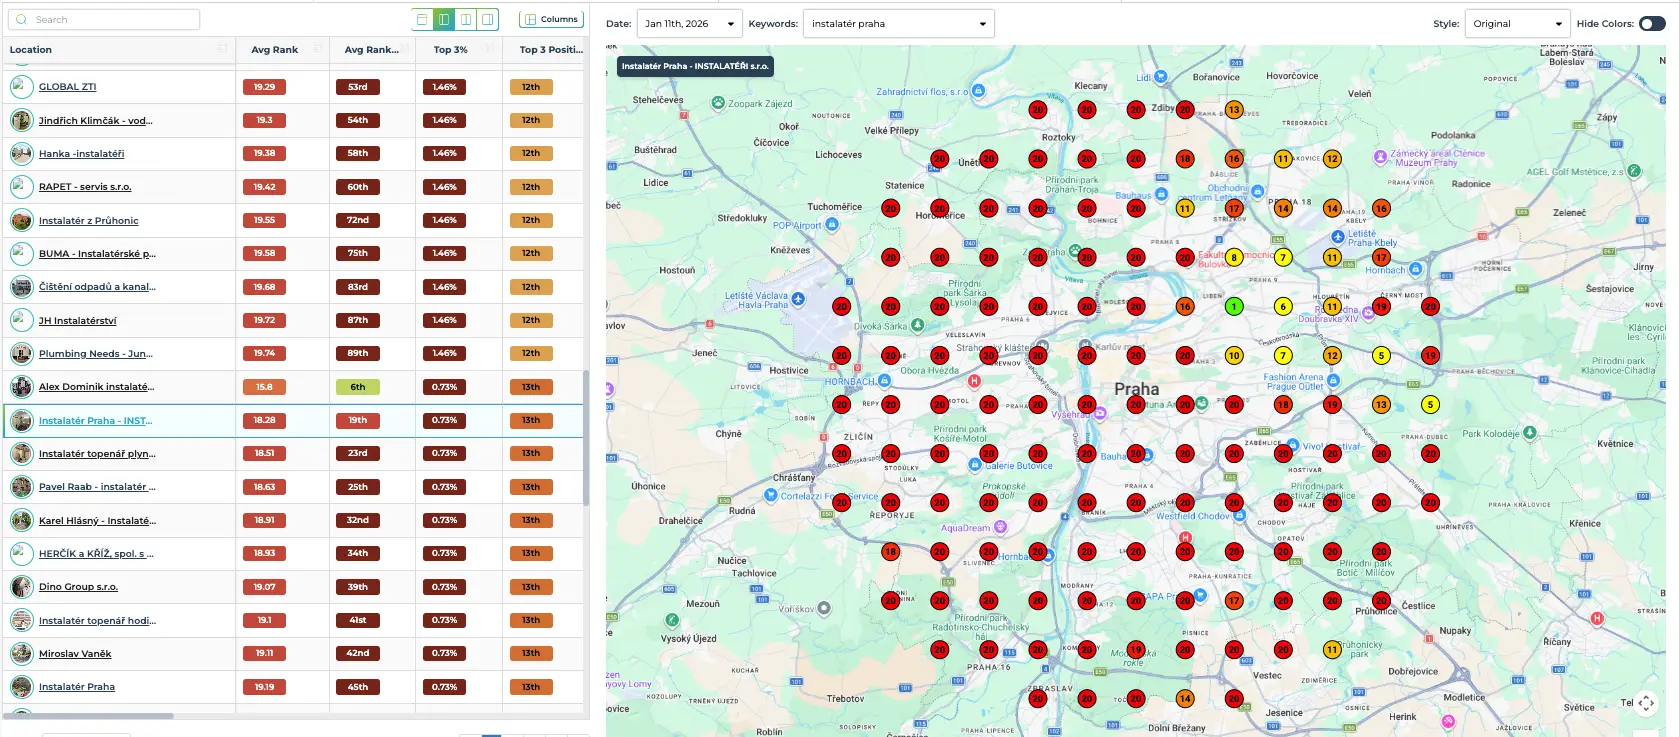Click the map pan control in the bottom-right corner
Image resolution: width=1679 pixels, height=737 pixels.
1646,702
